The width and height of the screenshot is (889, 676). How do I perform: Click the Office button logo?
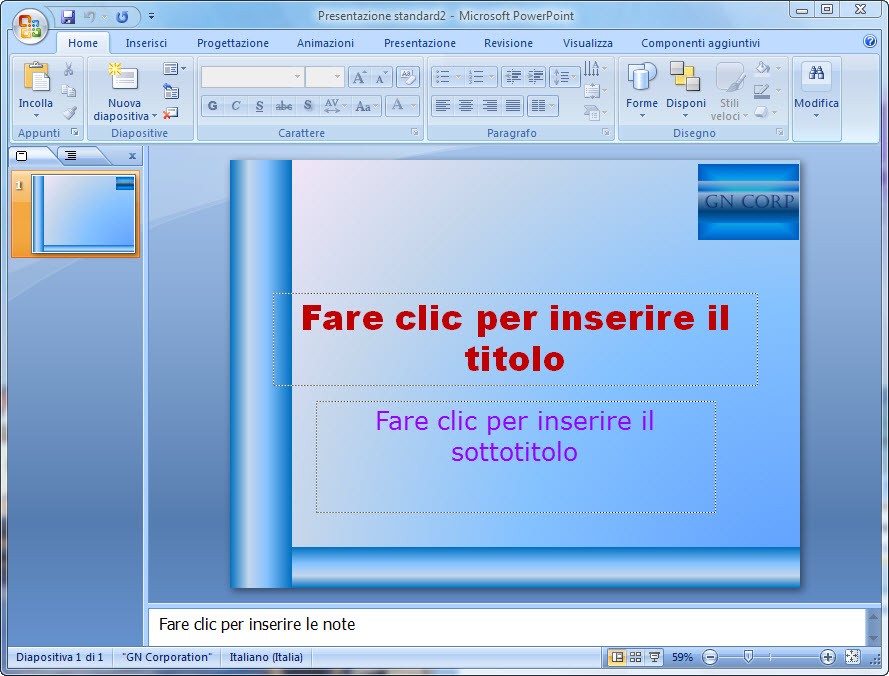tap(30, 24)
